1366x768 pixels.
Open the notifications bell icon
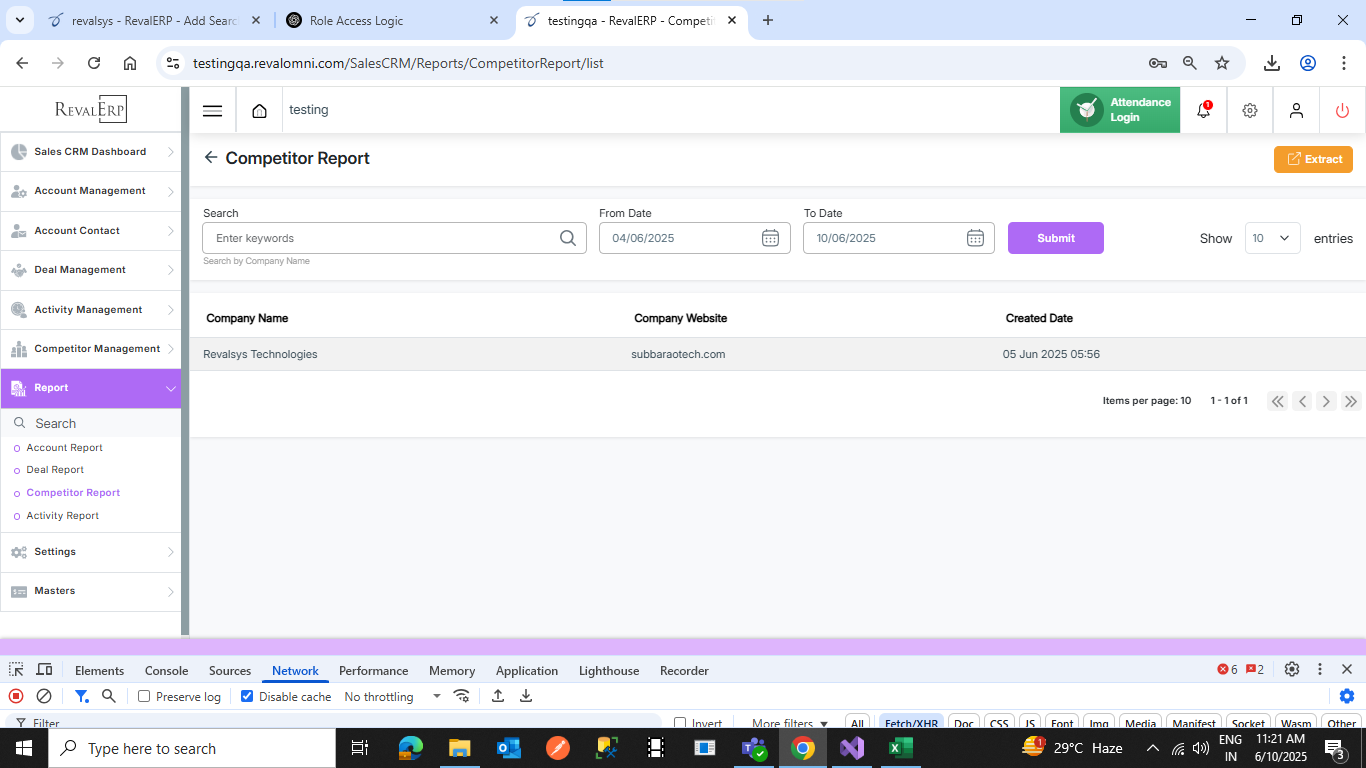pyautogui.click(x=1203, y=111)
